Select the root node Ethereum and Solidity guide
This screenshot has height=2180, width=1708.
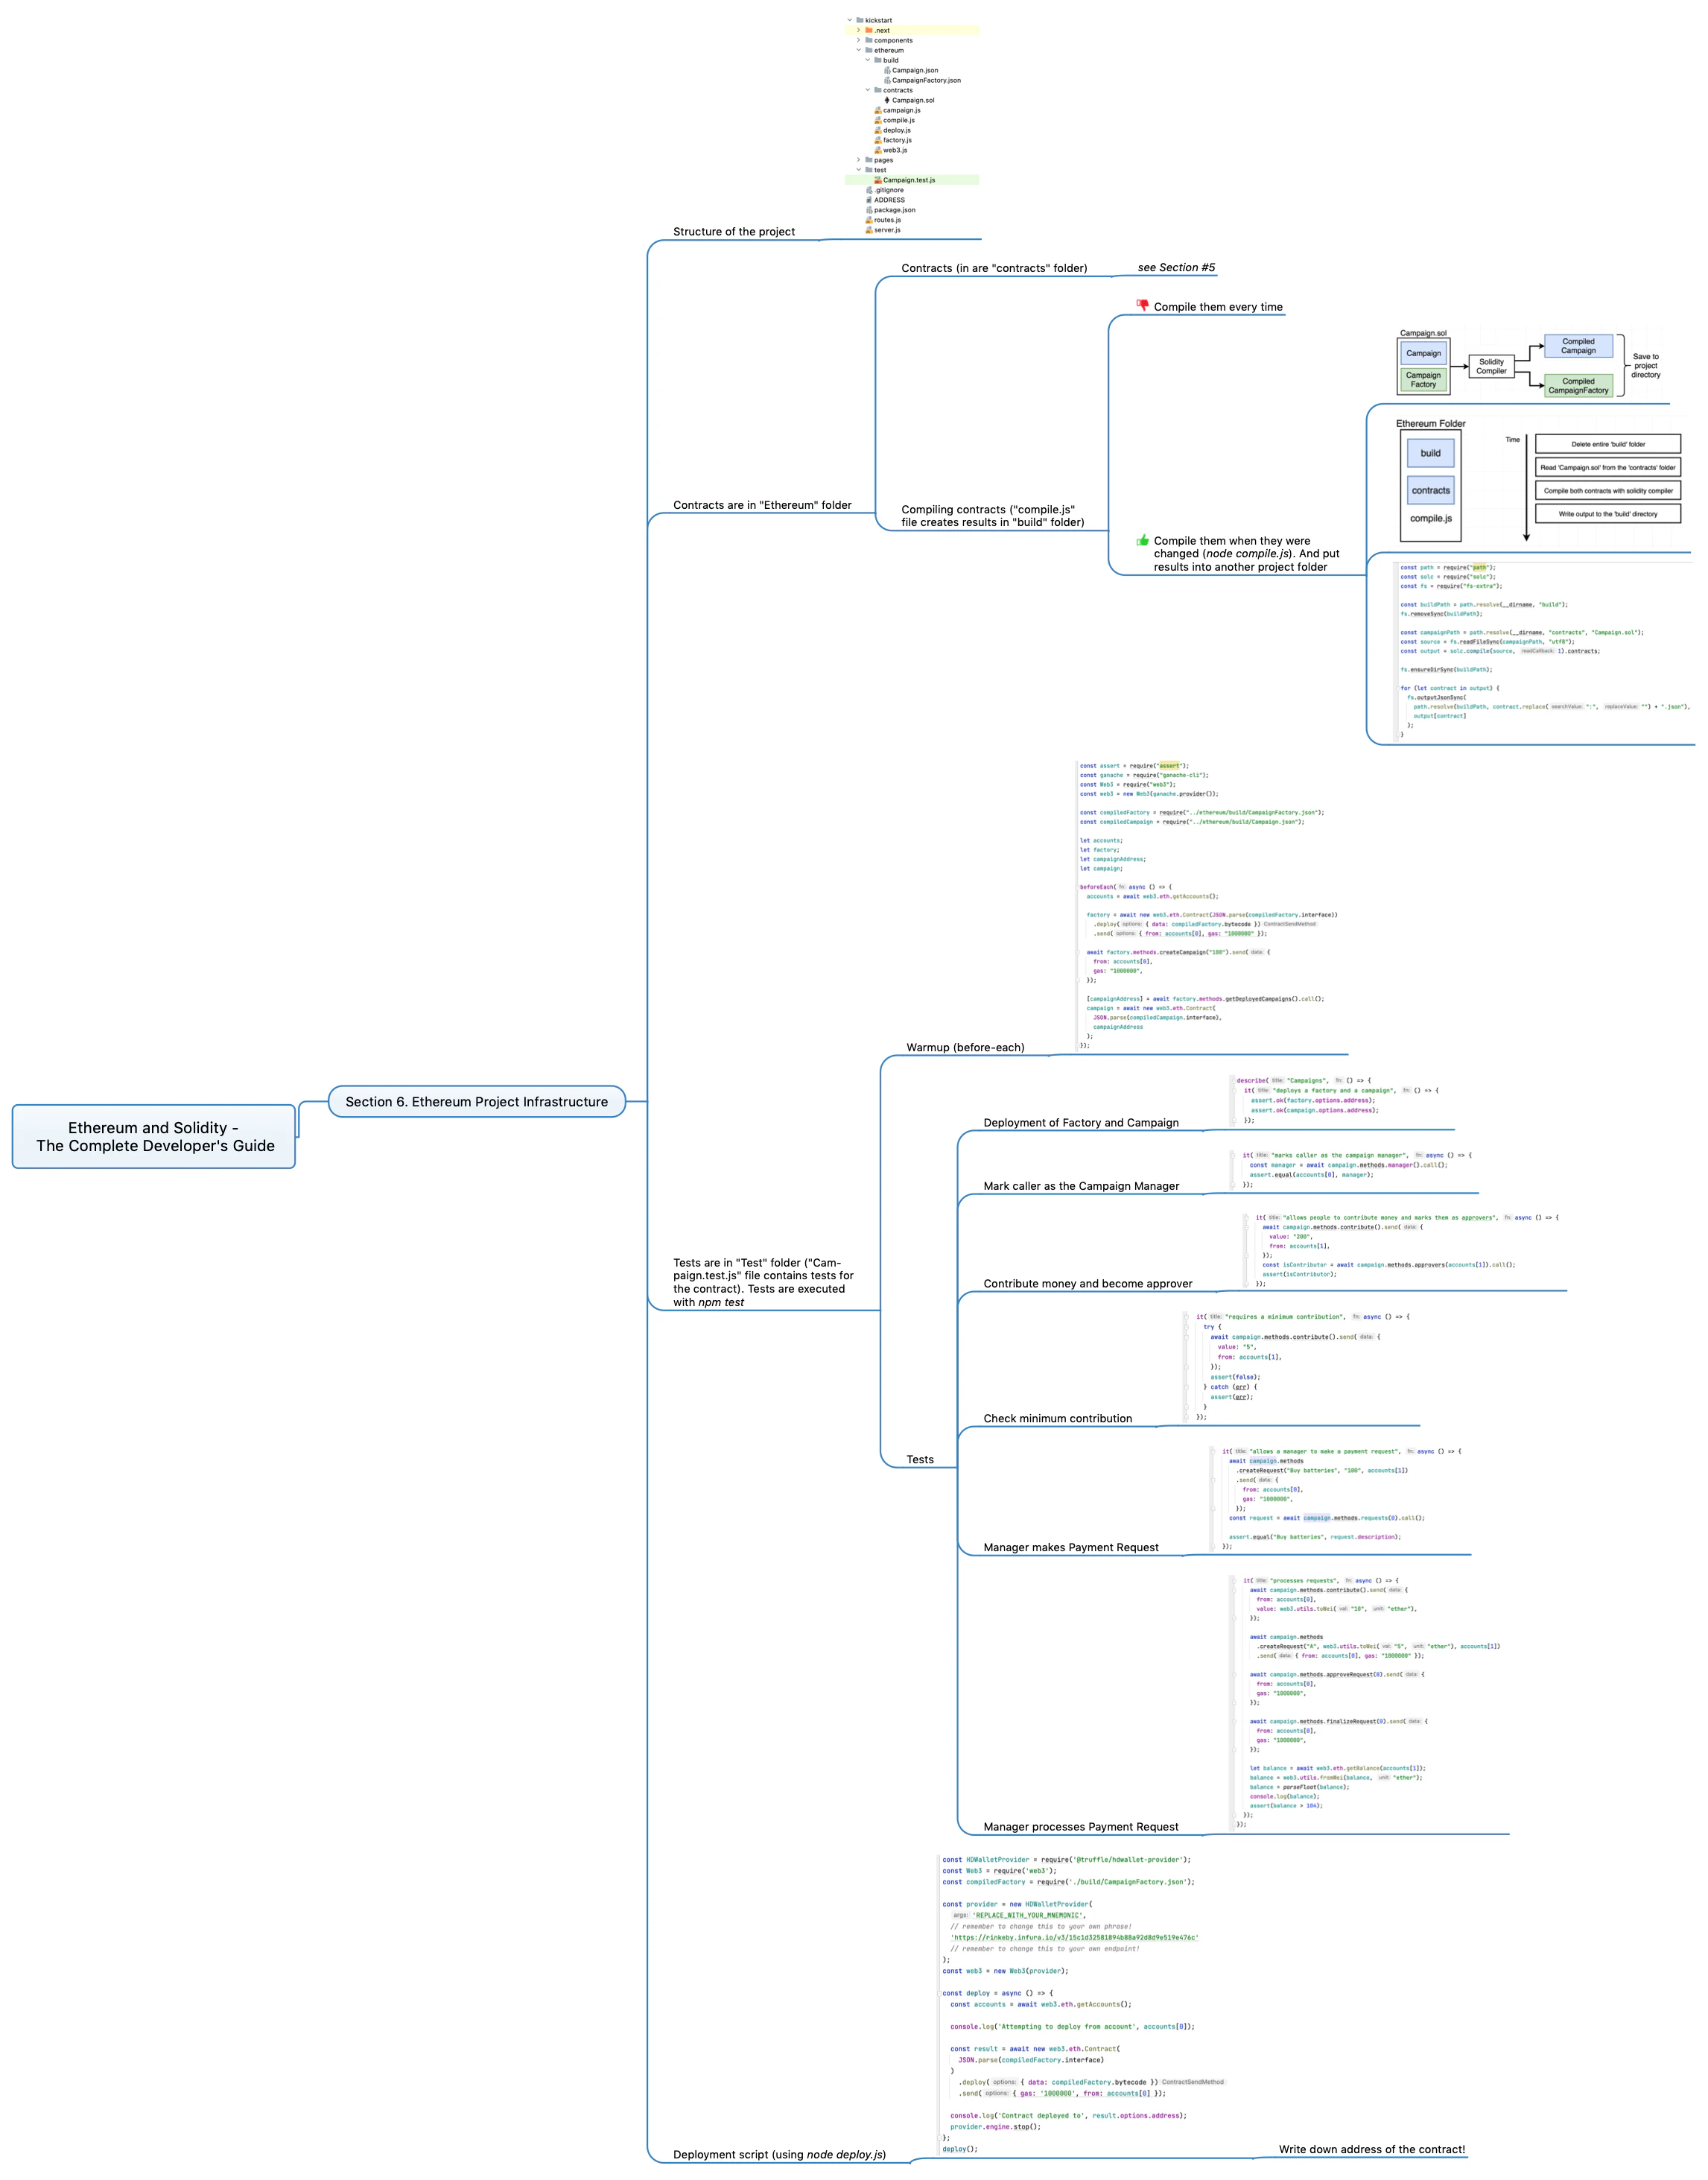[154, 1136]
